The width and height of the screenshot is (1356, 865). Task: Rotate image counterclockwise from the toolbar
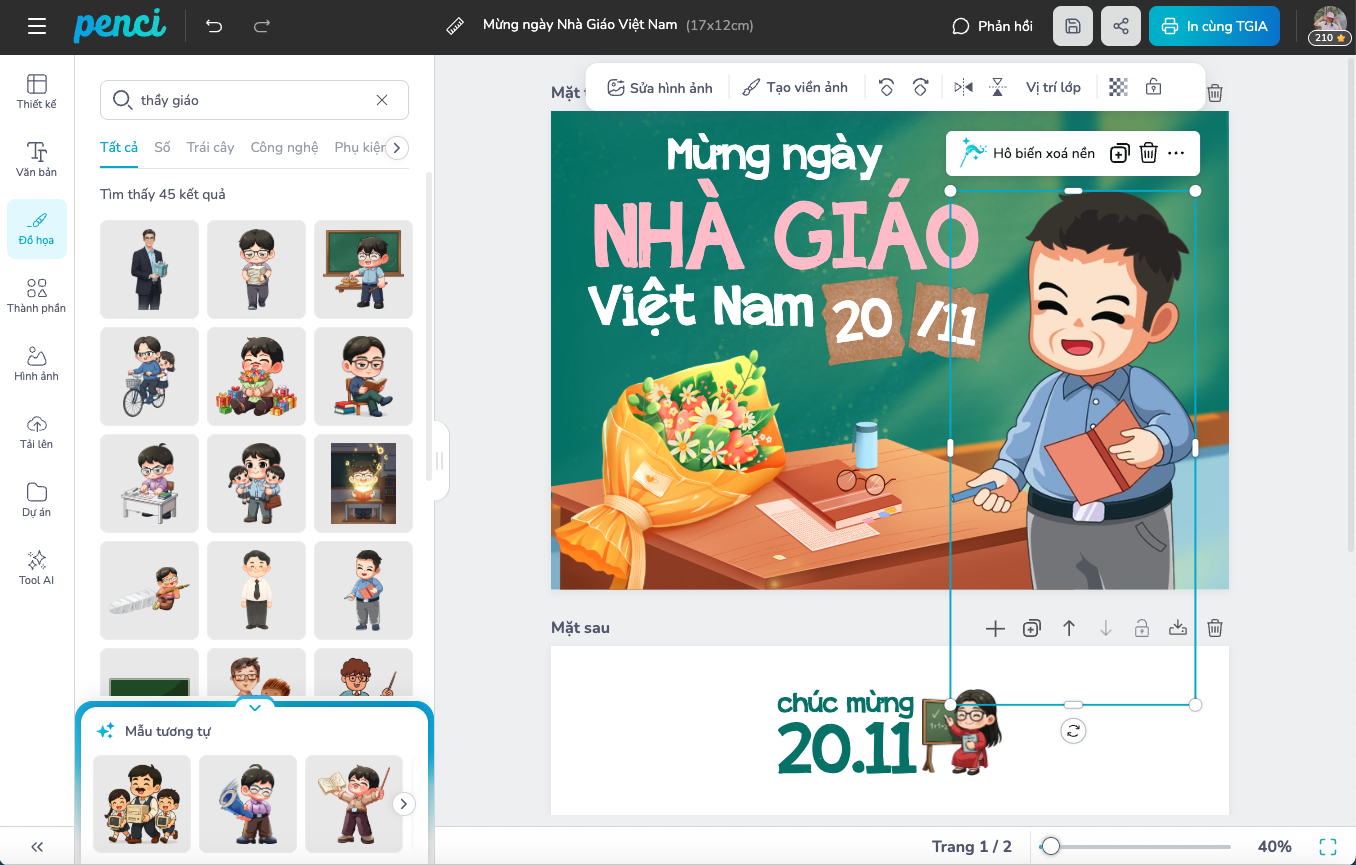885,88
